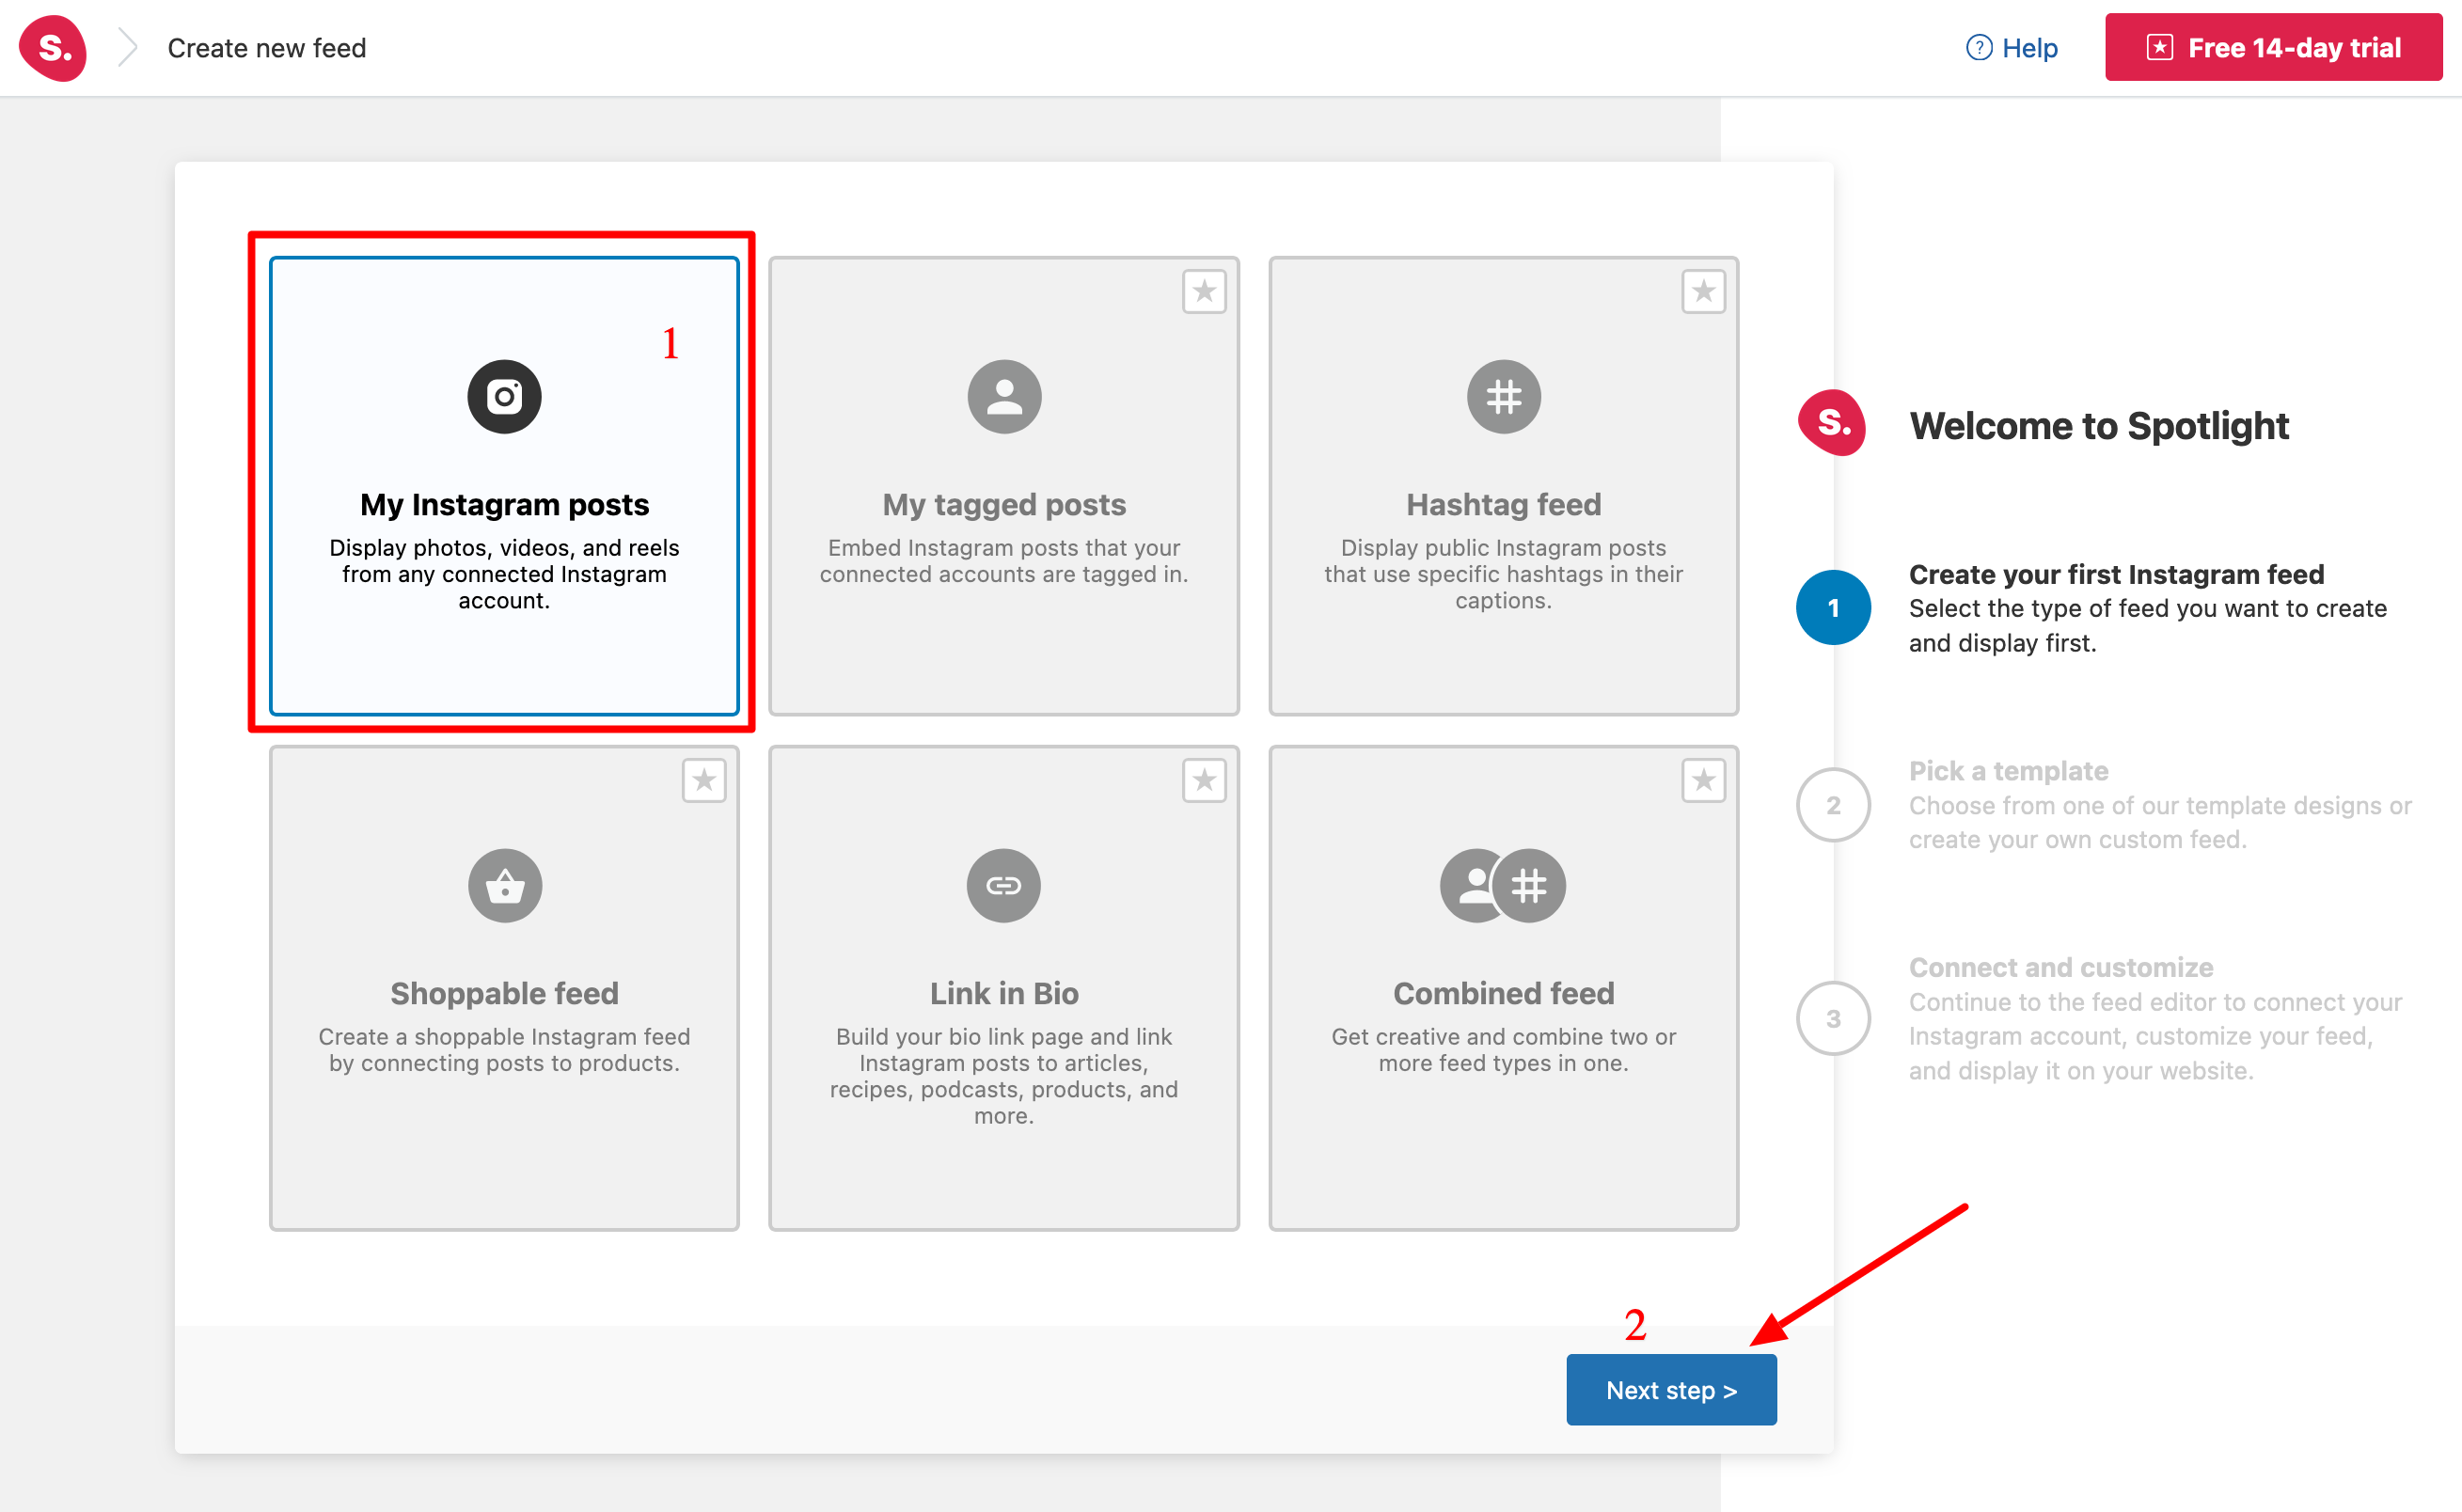Open the Help question mark icon
Image resolution: width=2462 pixels, height=1512 pixels.
pyautogui.click(x=1978, y=48)
